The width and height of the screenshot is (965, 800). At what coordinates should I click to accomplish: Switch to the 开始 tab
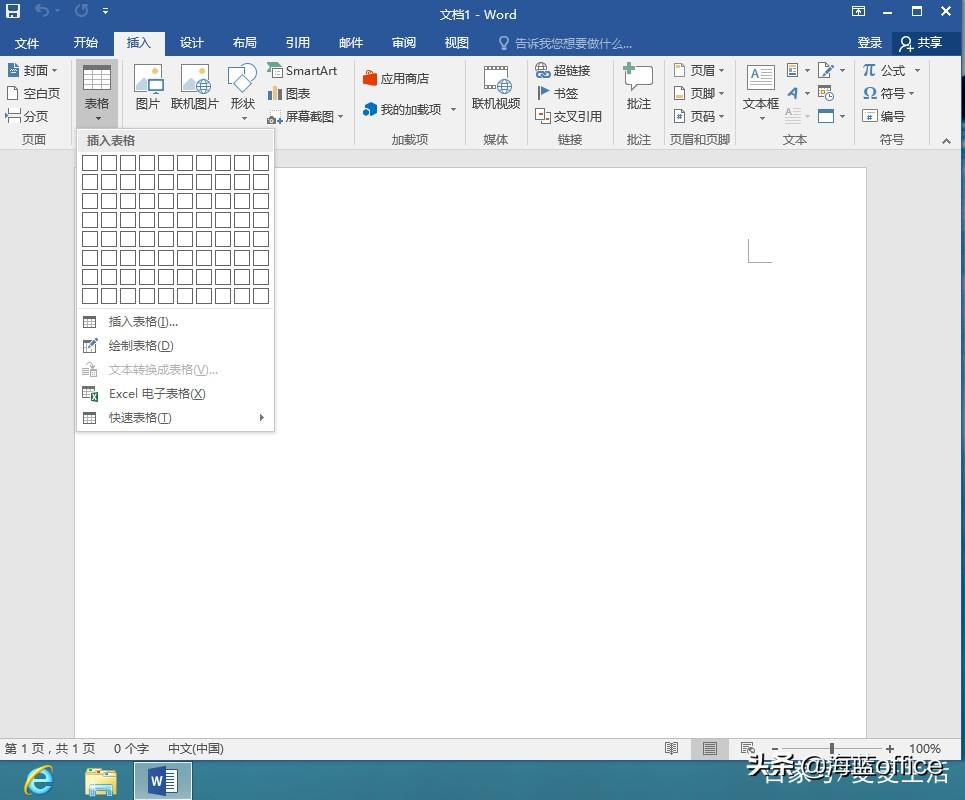86,42
